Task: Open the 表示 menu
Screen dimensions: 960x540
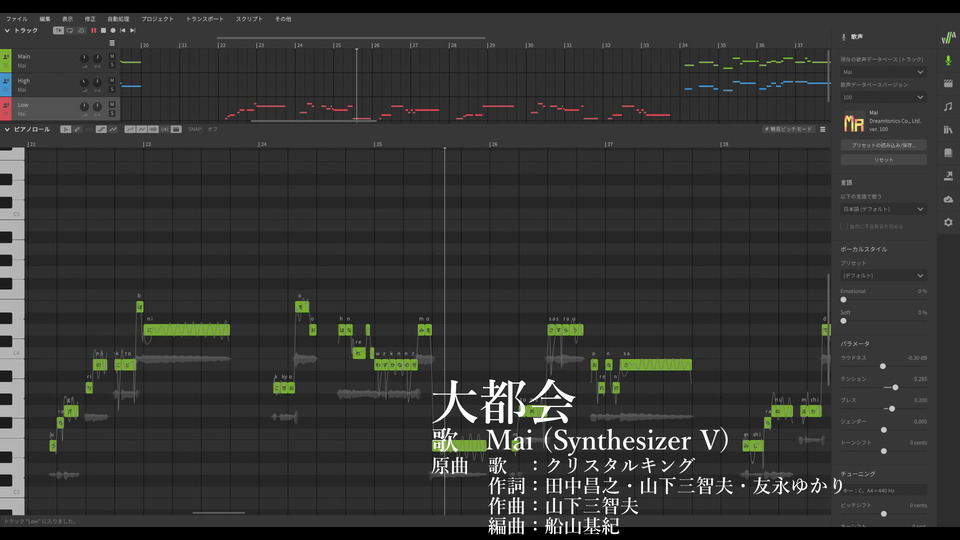Action: [67, 19]
